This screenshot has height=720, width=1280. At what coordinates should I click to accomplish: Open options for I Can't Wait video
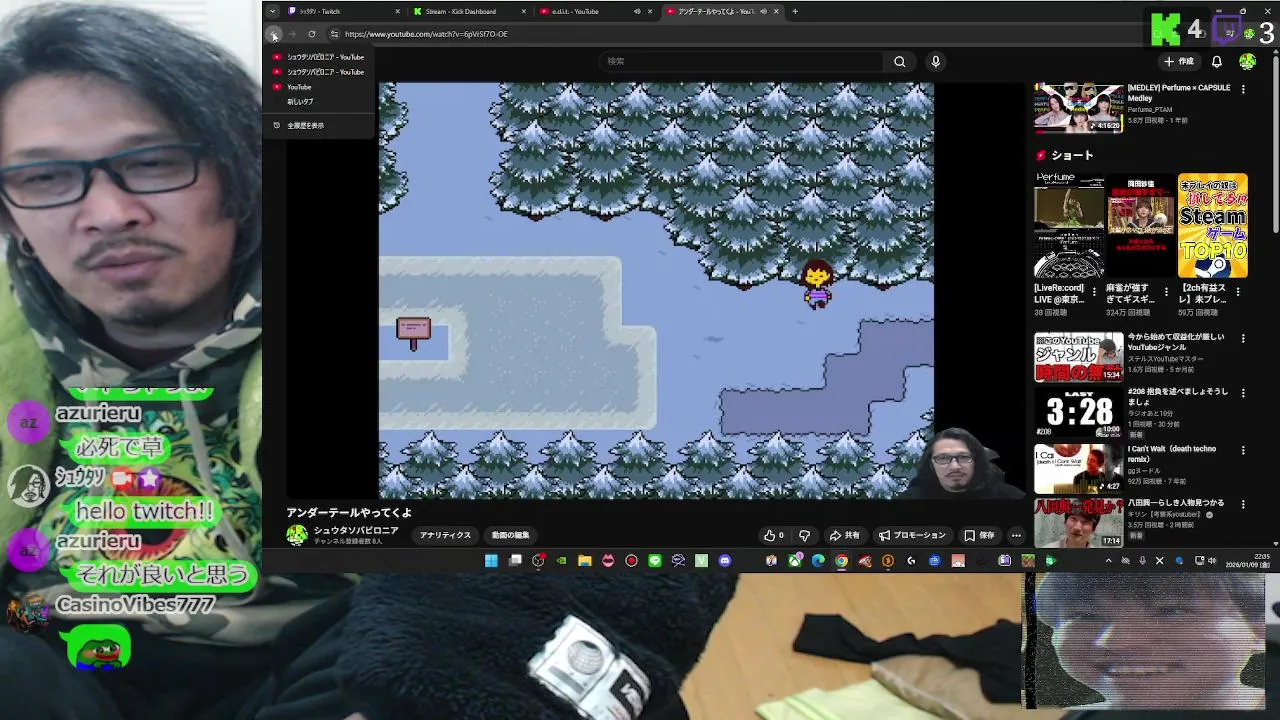click(1244, 451)
